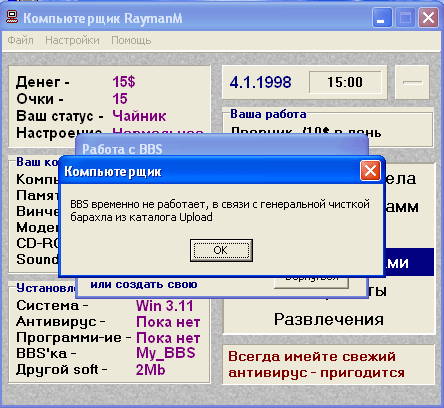Click the Программи-ие value Пока нет
Viewport: 444px width, 408px height.
pyautogui.click(x=168, y=338)
